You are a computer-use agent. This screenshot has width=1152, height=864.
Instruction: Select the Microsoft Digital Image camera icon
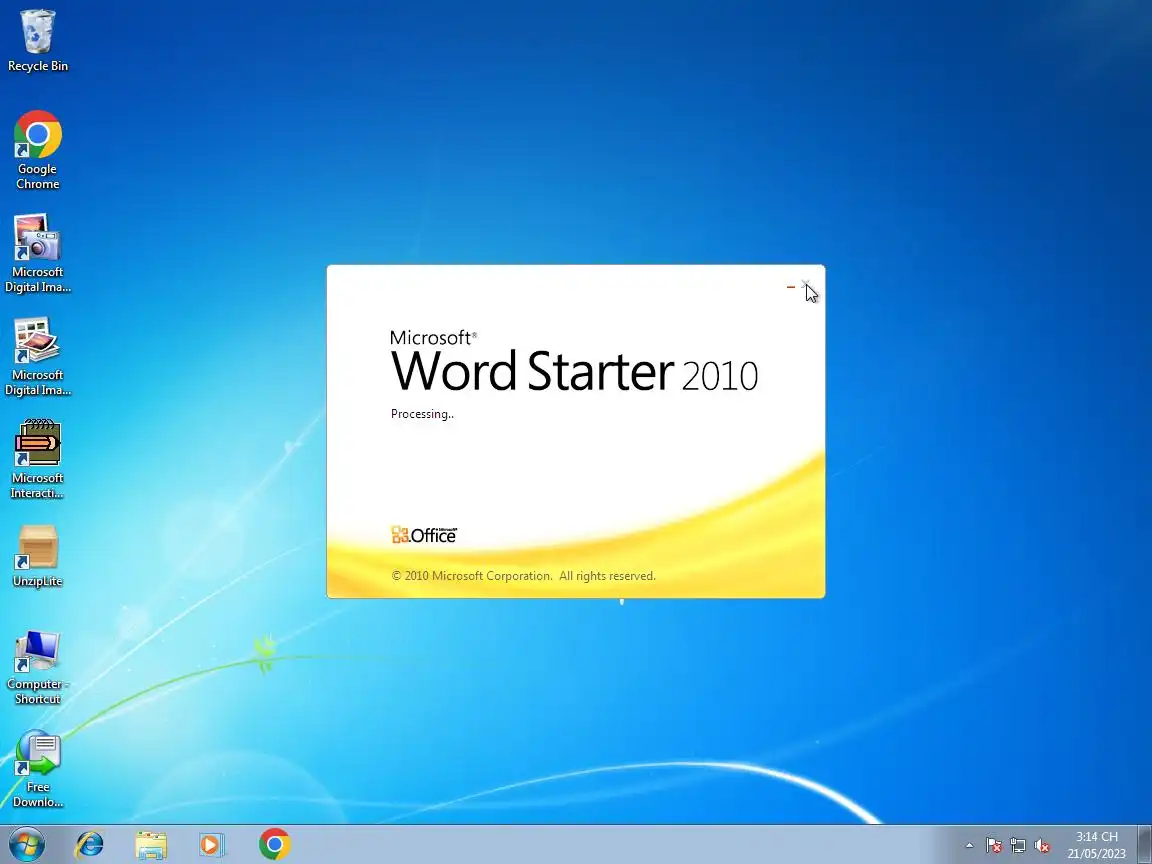(x=37, y=253)
